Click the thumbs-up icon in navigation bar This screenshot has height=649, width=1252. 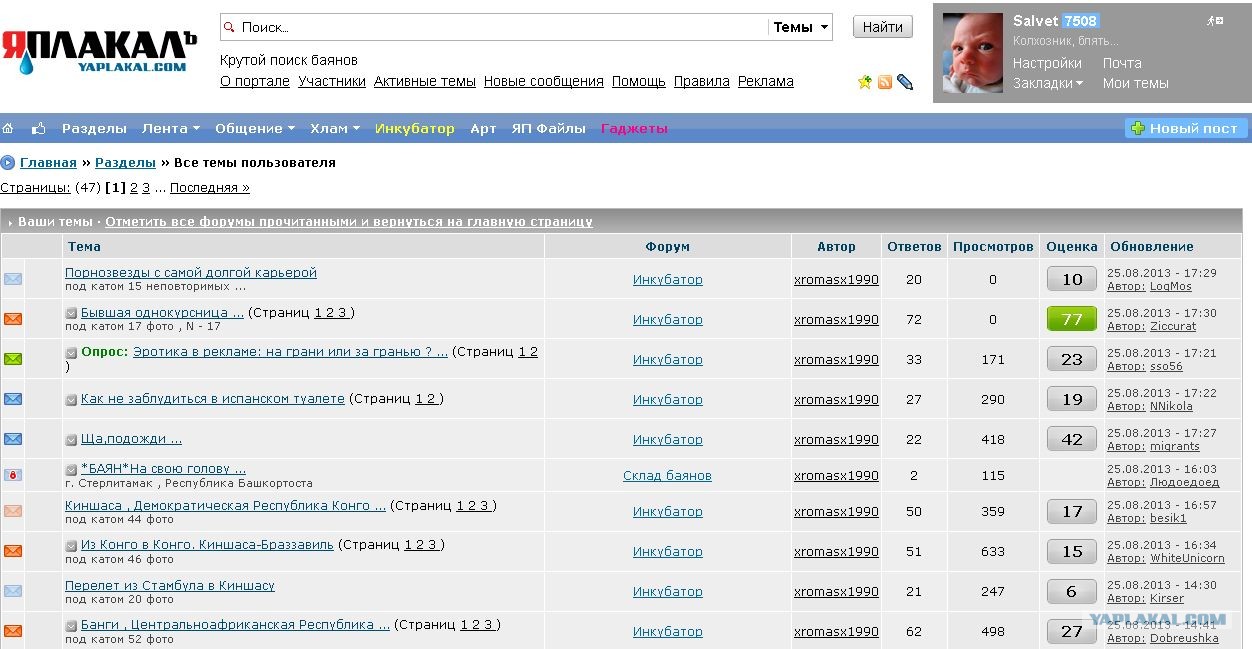click(x=39, y=128)
